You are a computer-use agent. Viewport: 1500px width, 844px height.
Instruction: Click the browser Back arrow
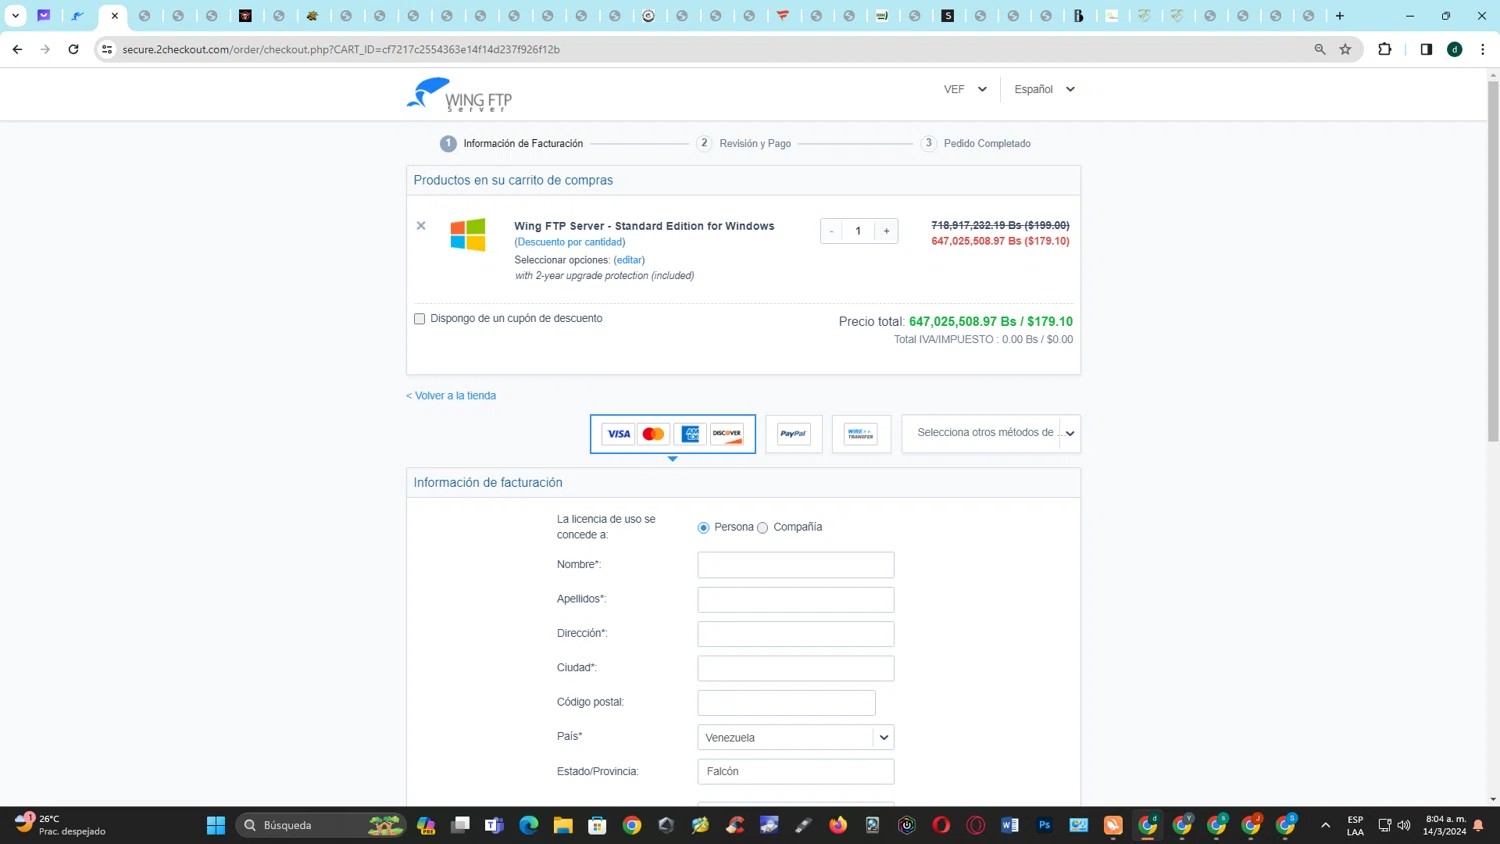pyautogui.click(x=17, y=49)
